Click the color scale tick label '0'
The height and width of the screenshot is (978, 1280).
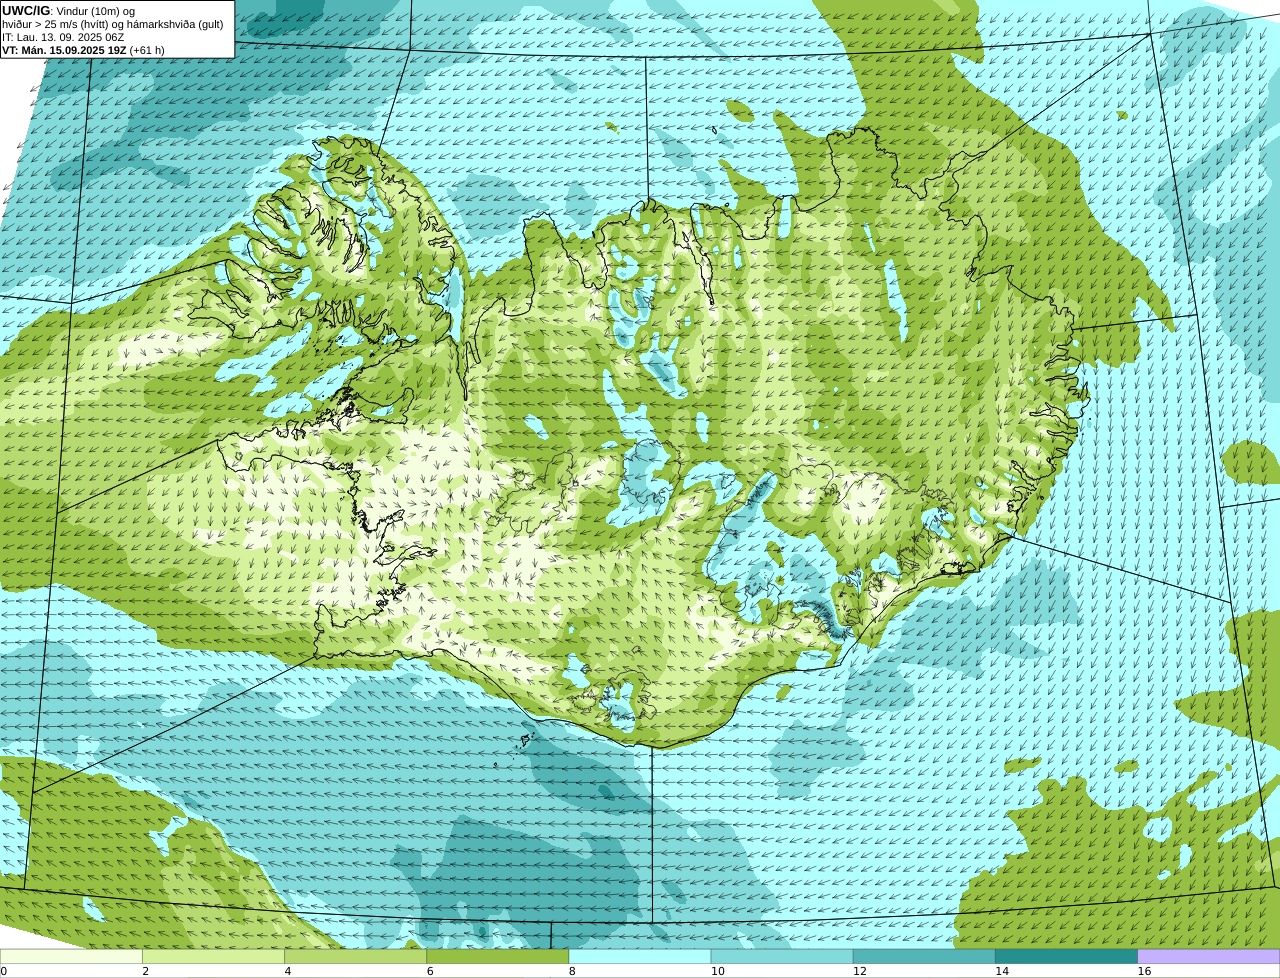pyautogui.click(x=3, y=971)
